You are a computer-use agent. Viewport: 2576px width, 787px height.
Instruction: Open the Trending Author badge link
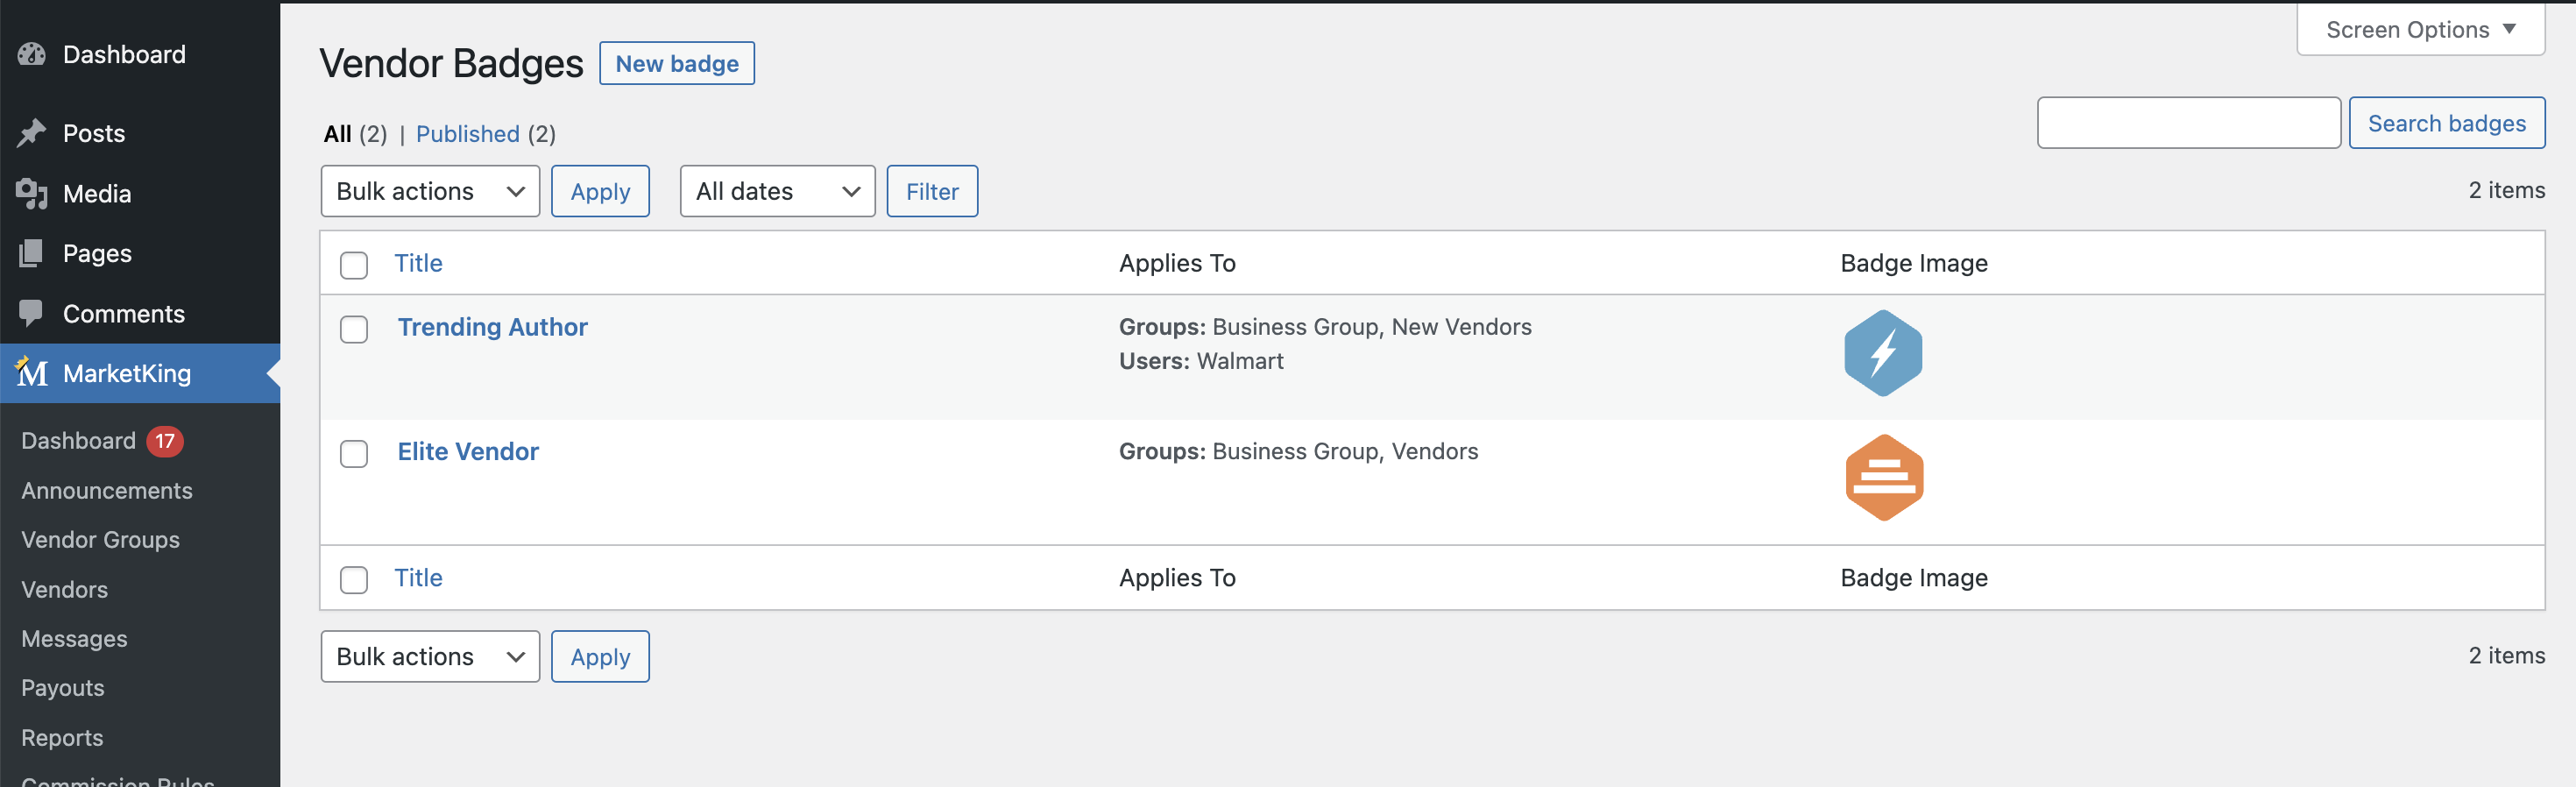pos(492,327)
